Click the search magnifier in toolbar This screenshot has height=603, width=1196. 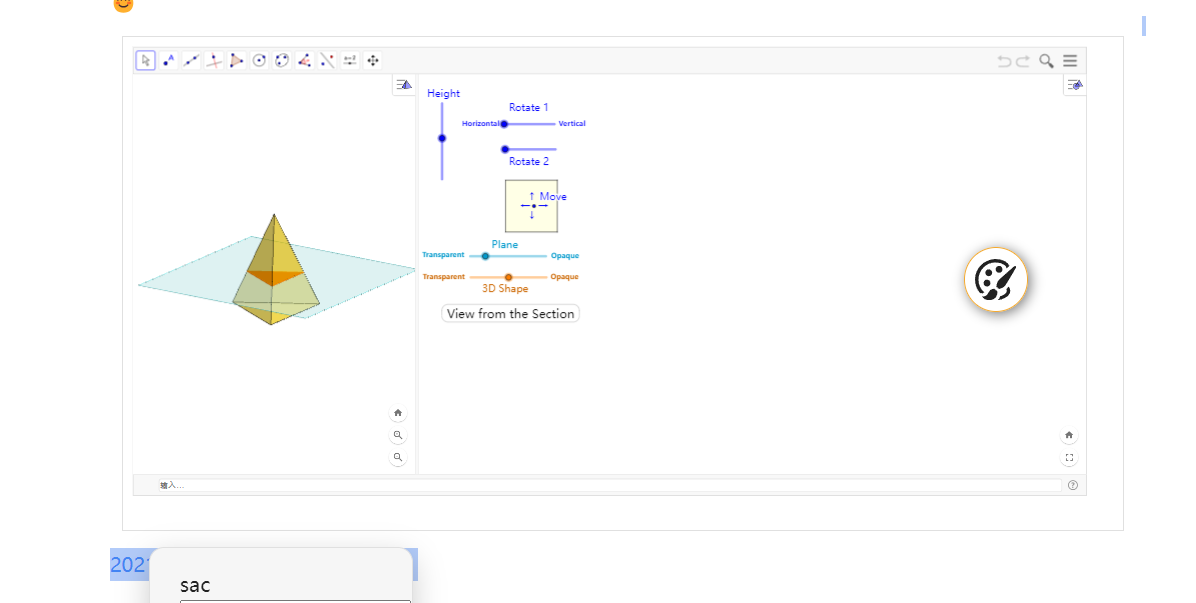pyautogui.click(x=1046, y=60)
